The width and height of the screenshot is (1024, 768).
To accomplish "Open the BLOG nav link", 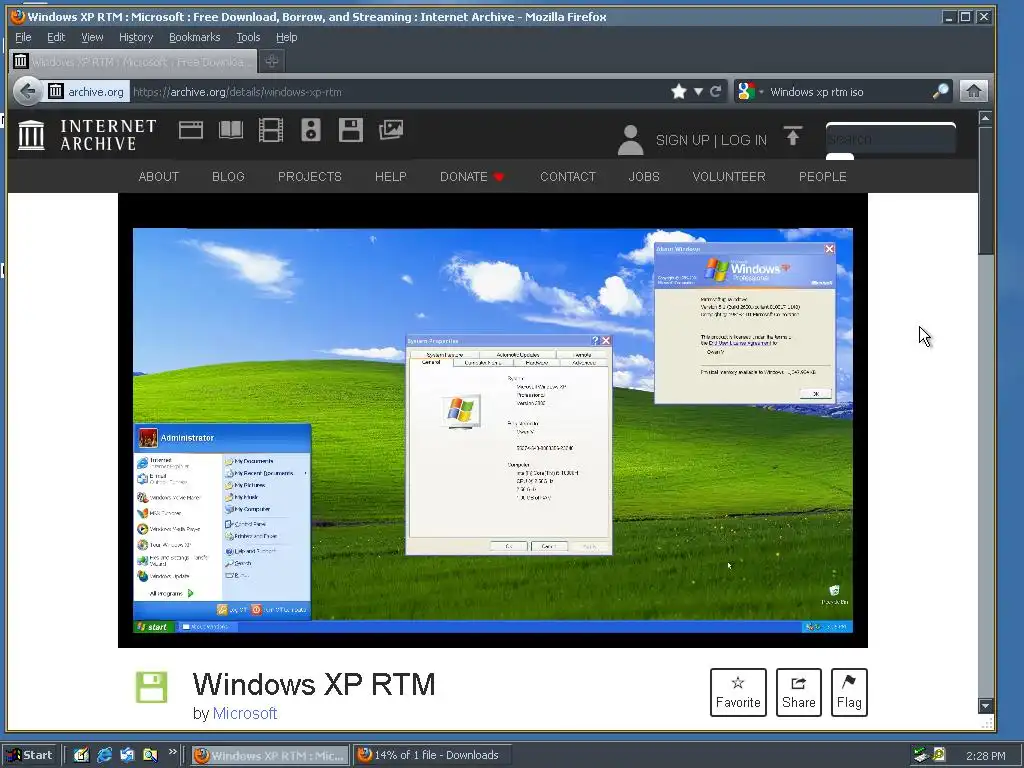I will 229,177.
